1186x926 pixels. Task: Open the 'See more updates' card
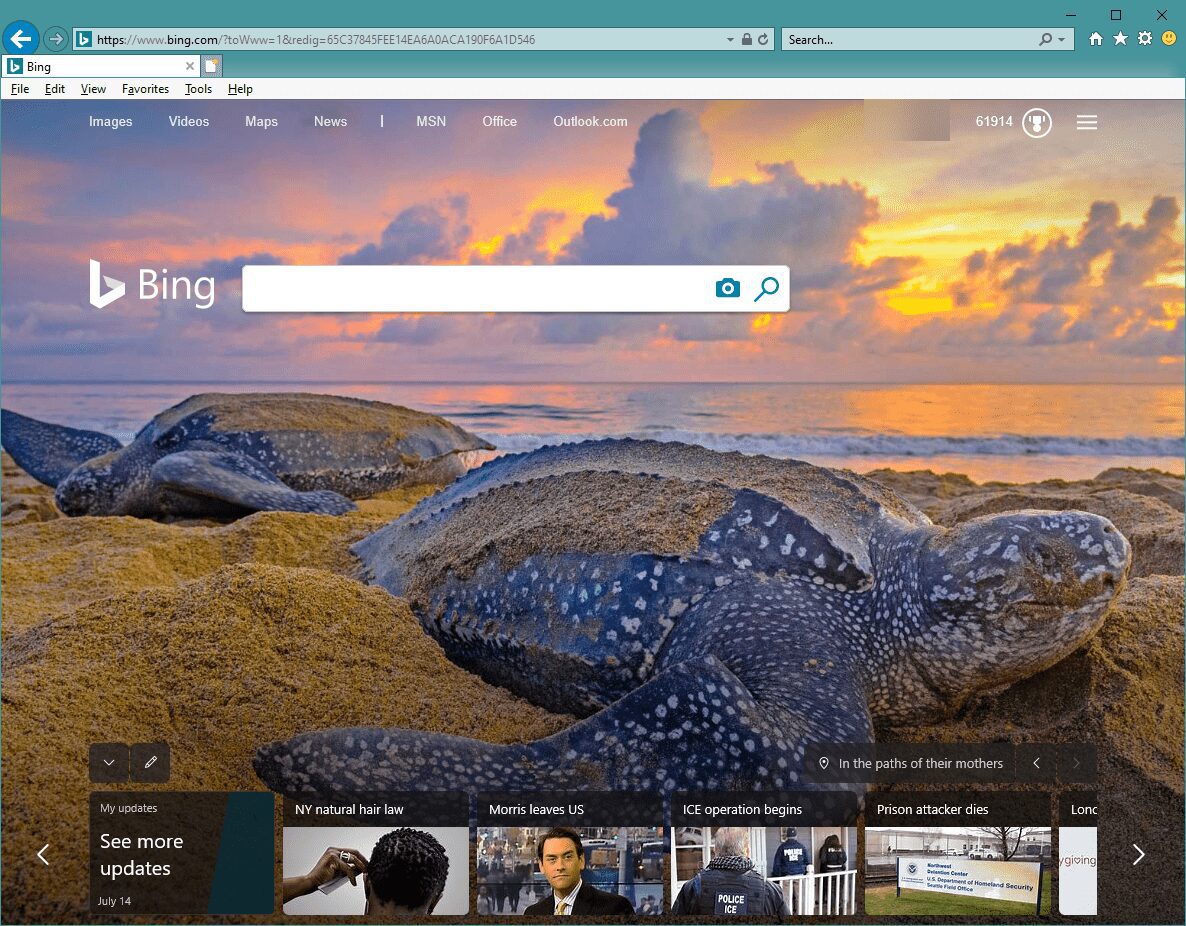point(182,853)
